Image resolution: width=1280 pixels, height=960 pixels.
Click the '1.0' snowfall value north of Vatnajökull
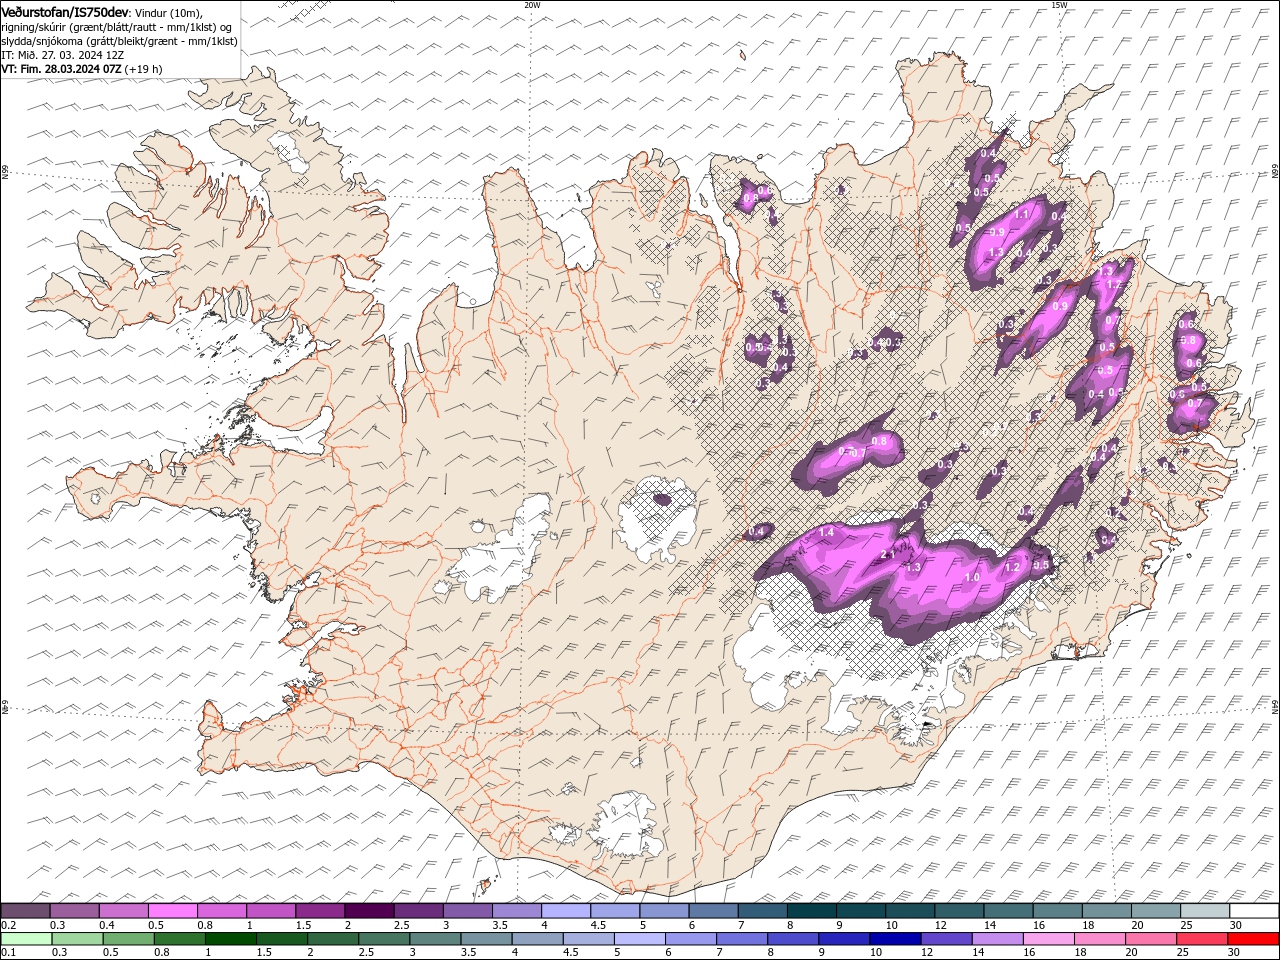pyautogui.click(x=972, y=577)
